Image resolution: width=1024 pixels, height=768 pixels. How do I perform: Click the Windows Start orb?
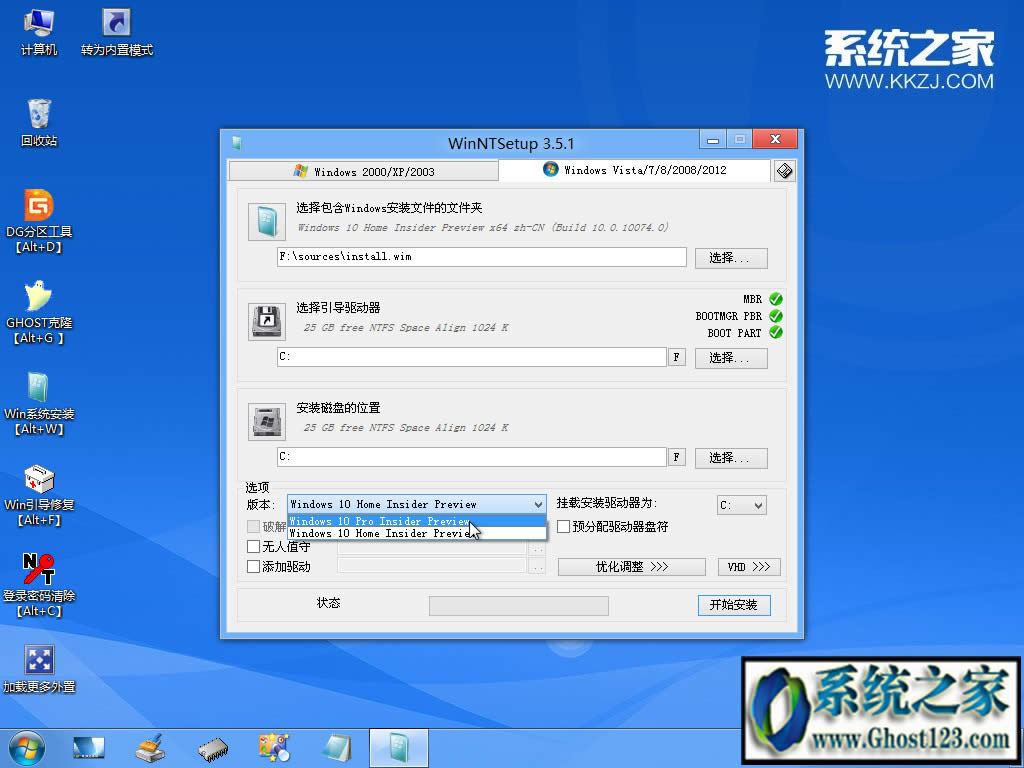point(27,748)
